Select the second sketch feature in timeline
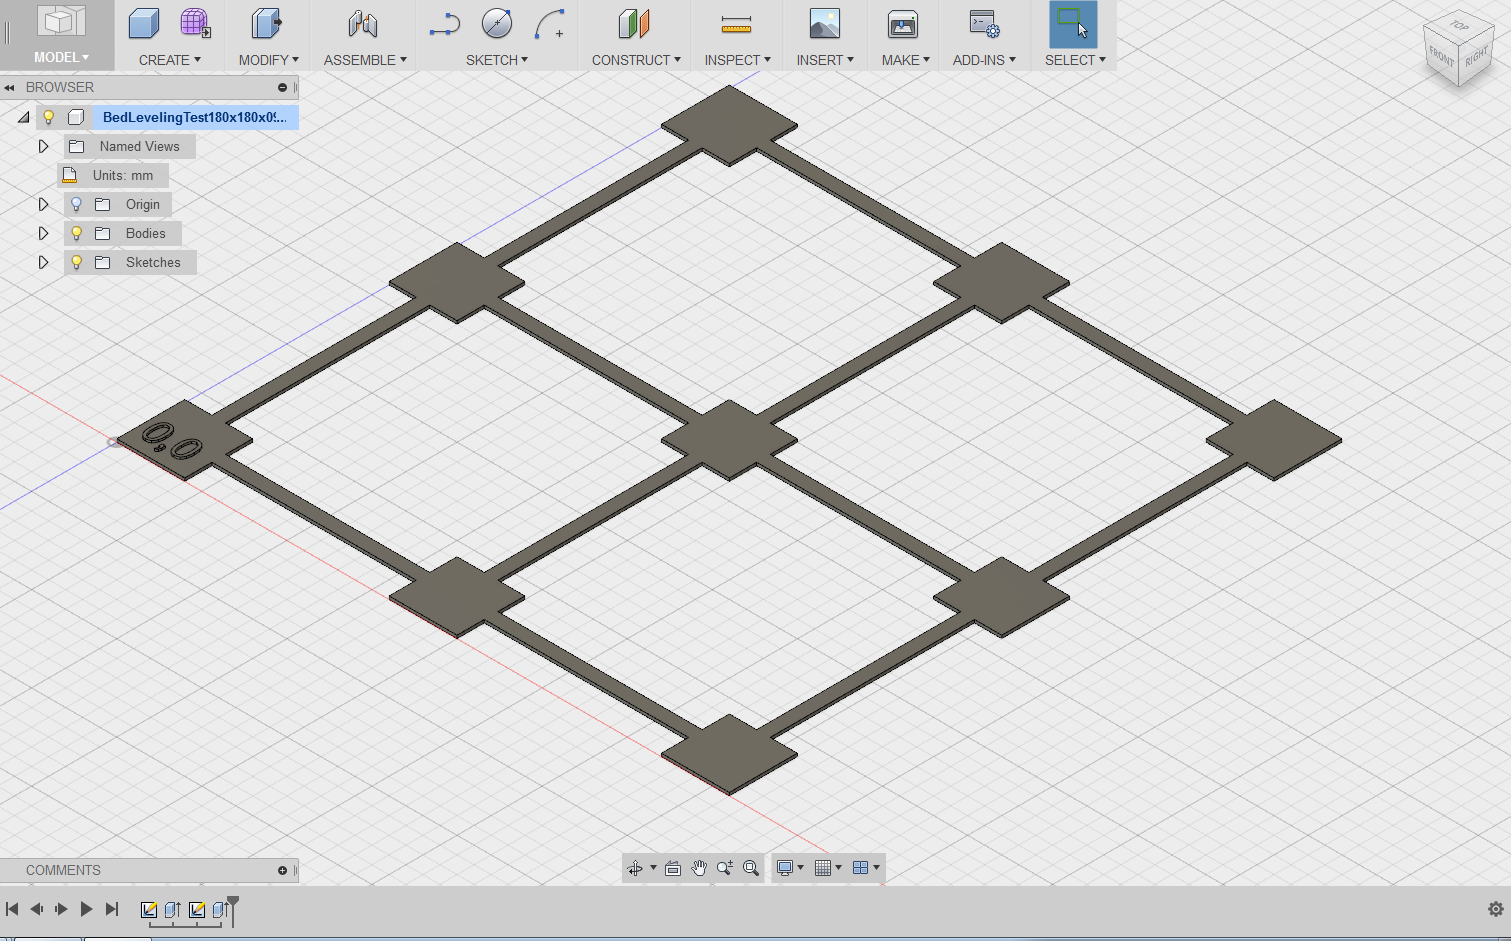This screenshot has width=1511, height=941. tap(197, 909)
